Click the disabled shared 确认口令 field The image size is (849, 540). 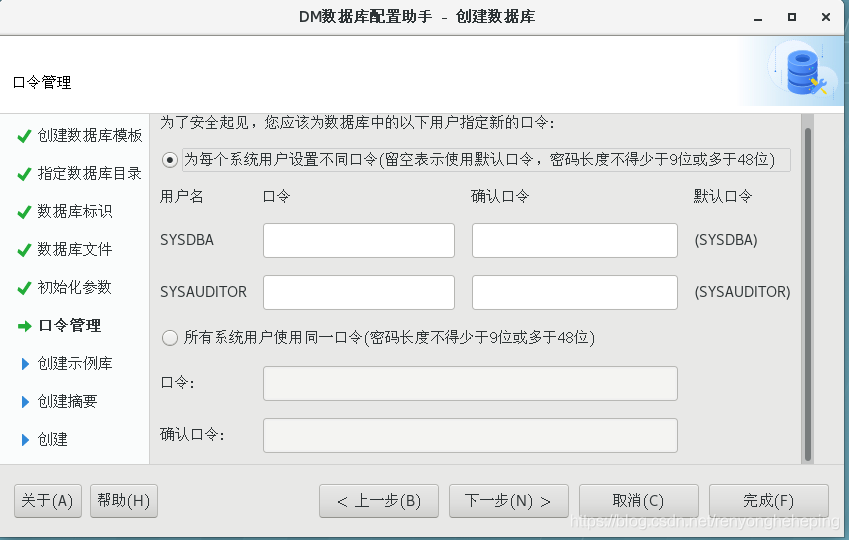(470, 435)
